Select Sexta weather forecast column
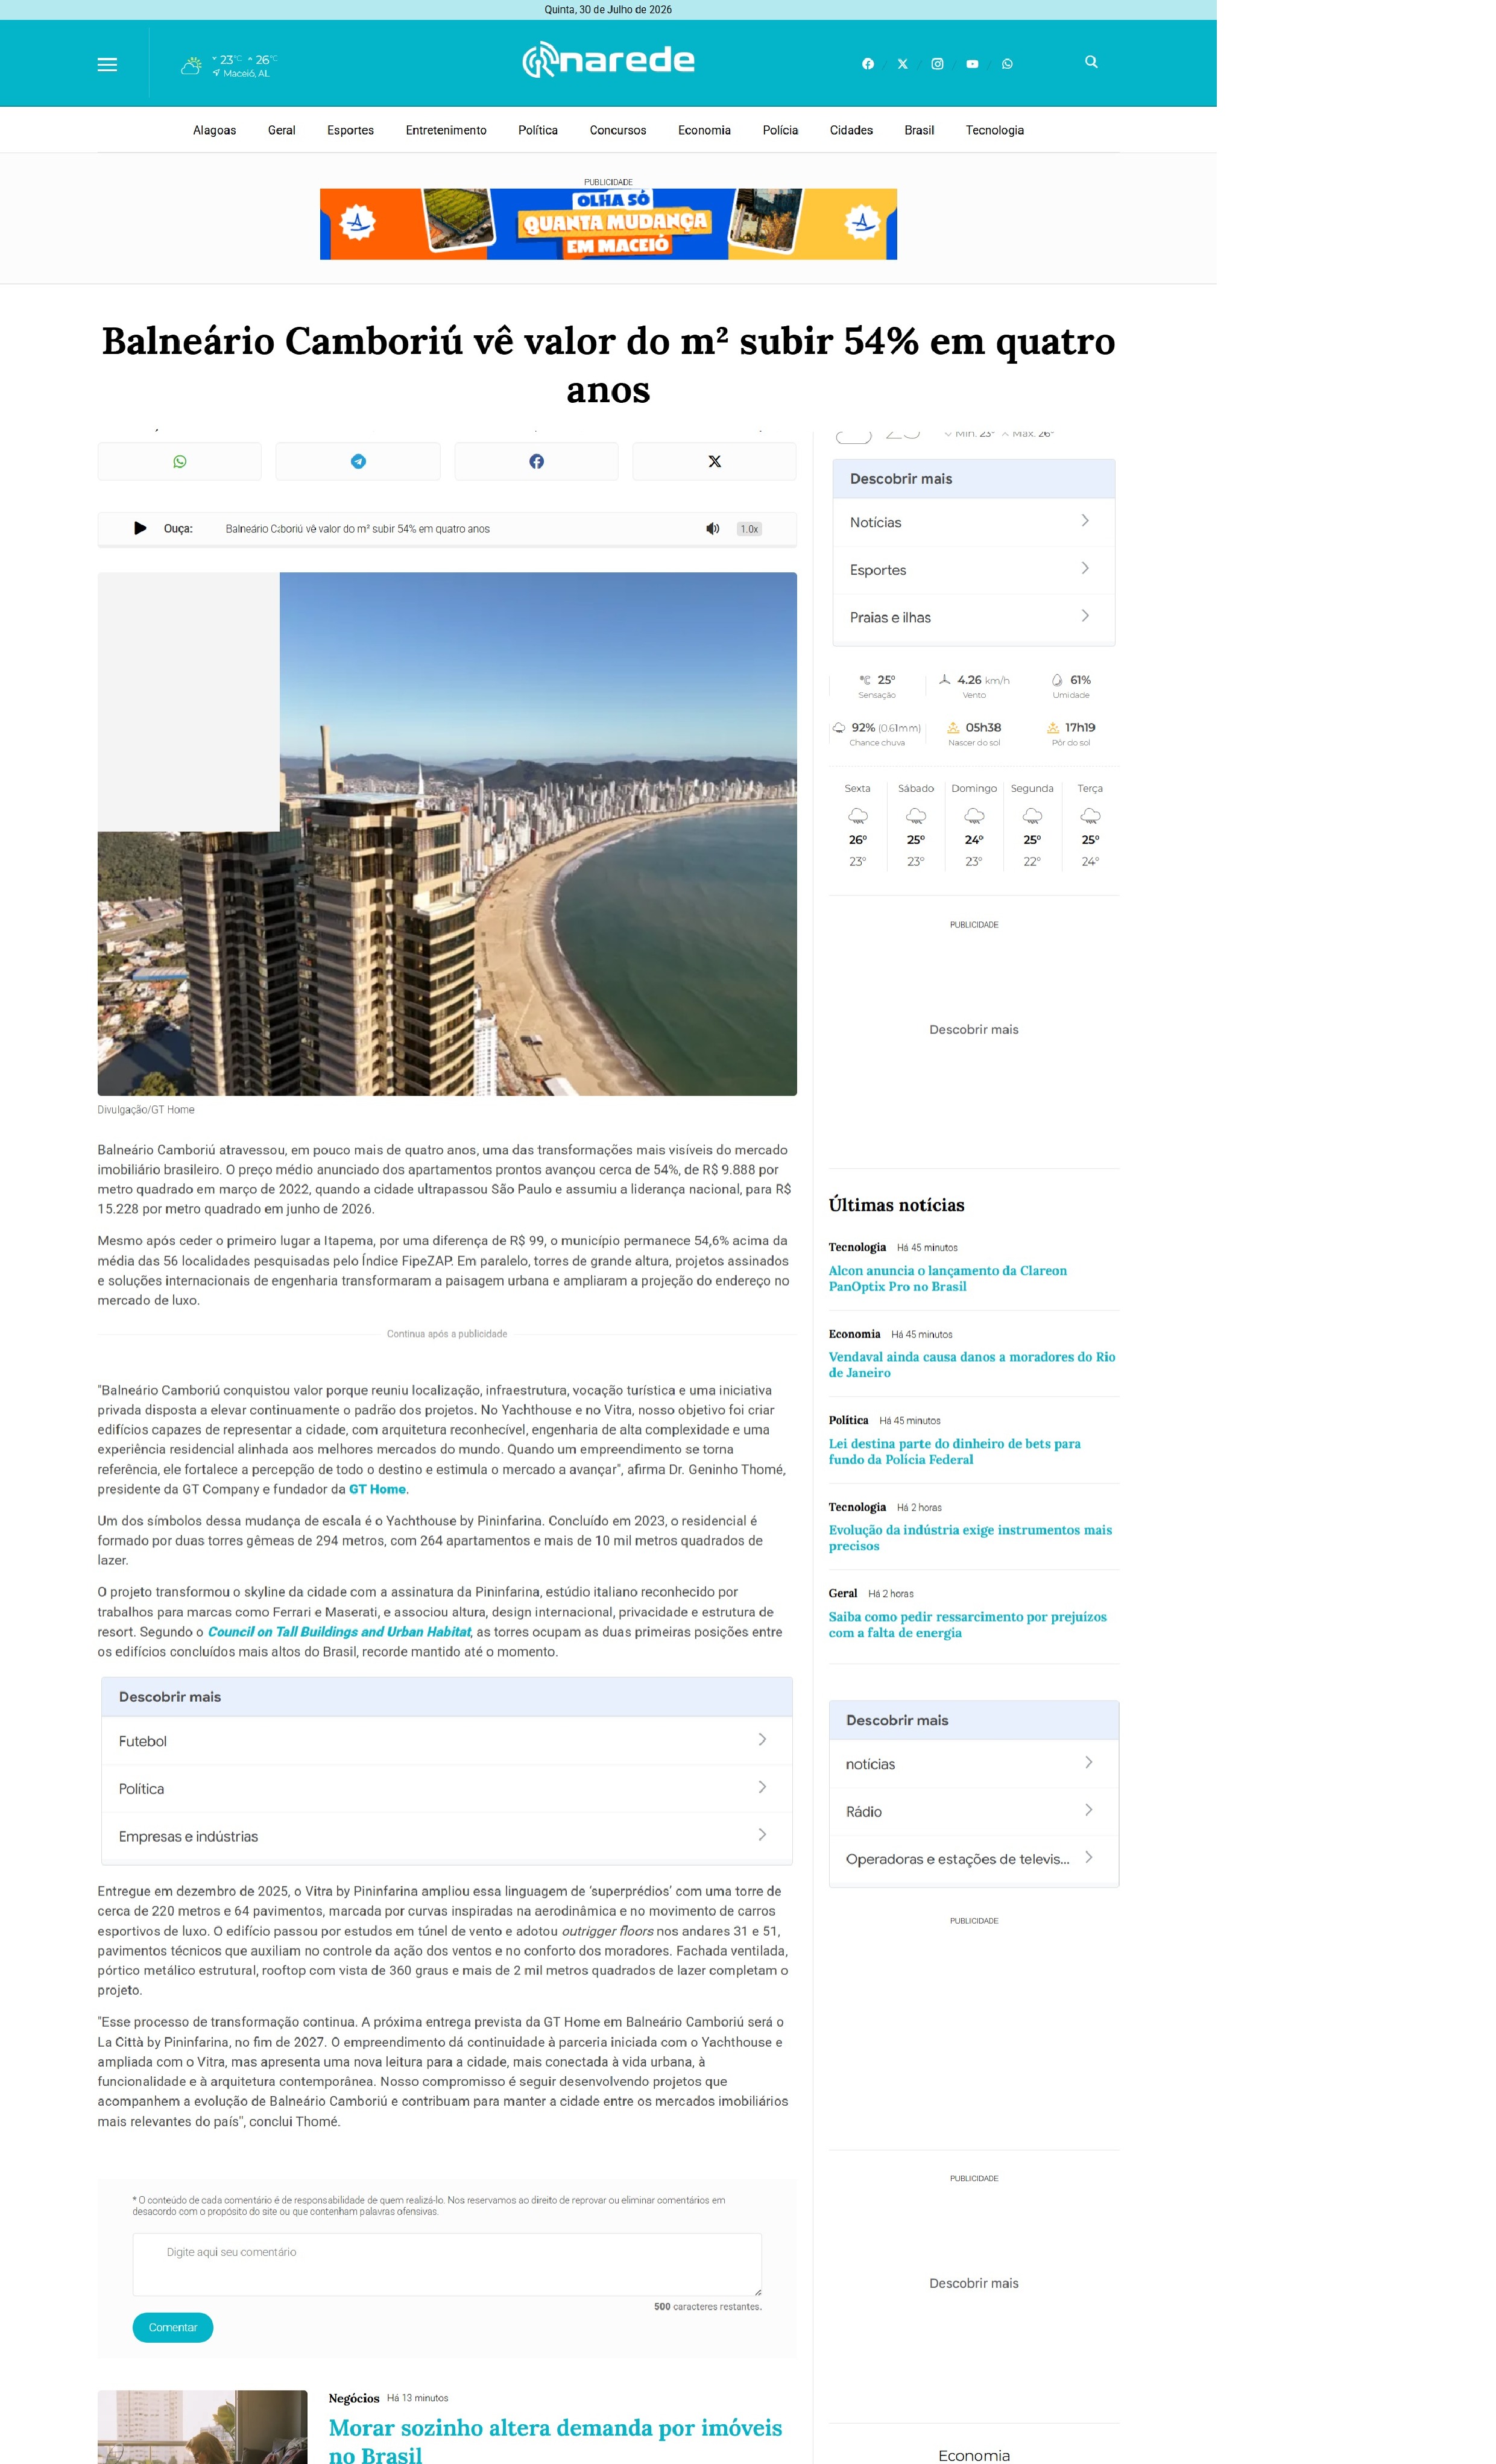Image resolution: width=1496 pixels, height=2464 pixels. click(858, 825)
